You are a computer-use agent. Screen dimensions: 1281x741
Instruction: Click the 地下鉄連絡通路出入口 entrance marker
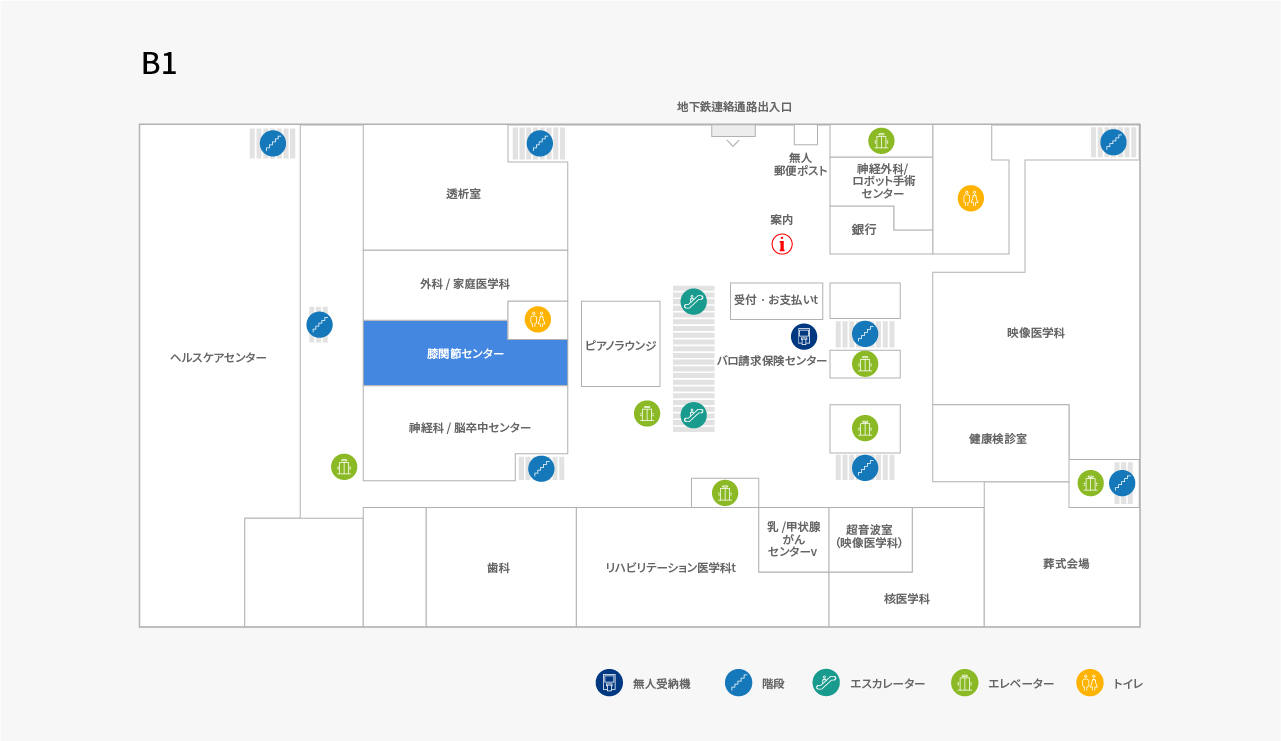733,131
